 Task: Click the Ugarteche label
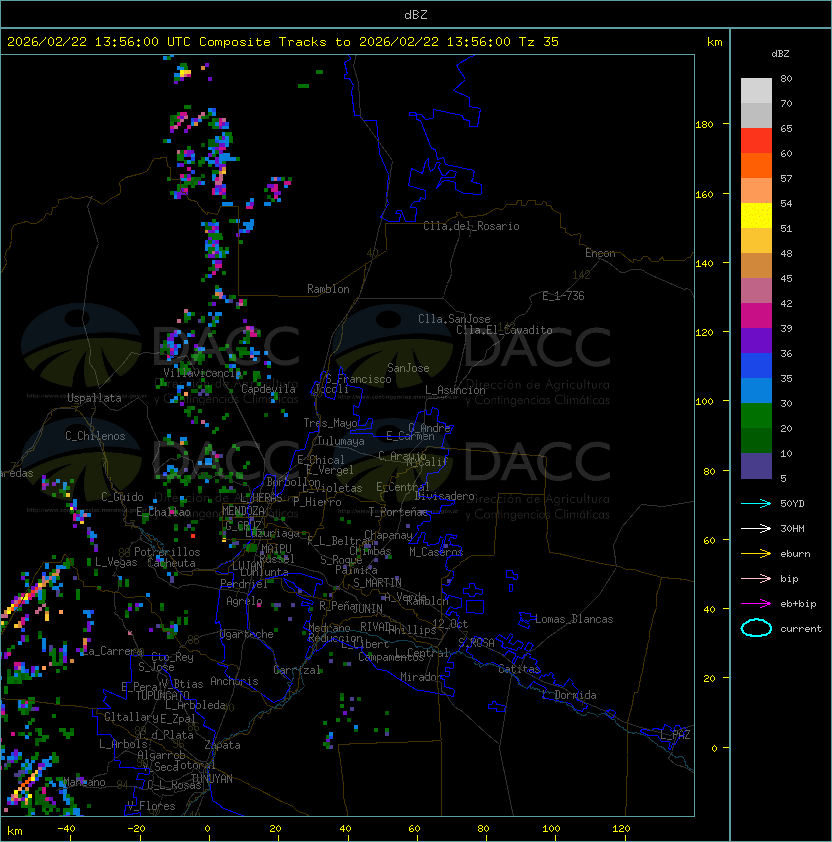(247, 634)
